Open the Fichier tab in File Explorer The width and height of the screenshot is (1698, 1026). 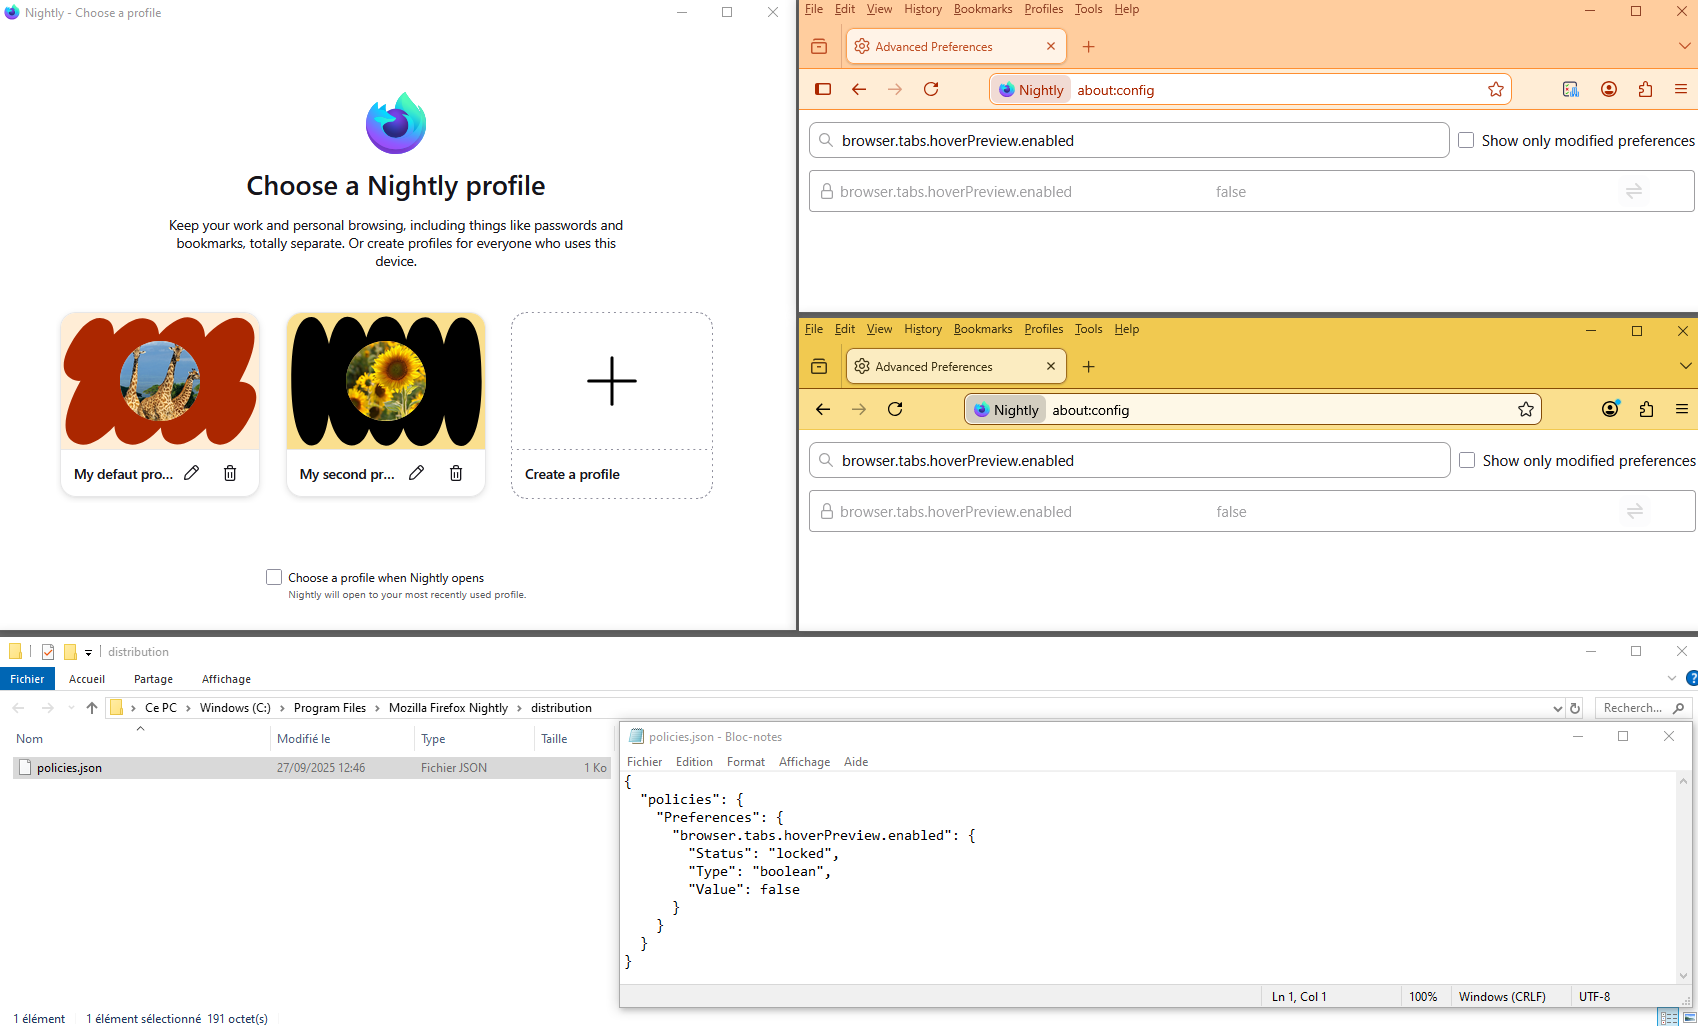tap(27, 679)
